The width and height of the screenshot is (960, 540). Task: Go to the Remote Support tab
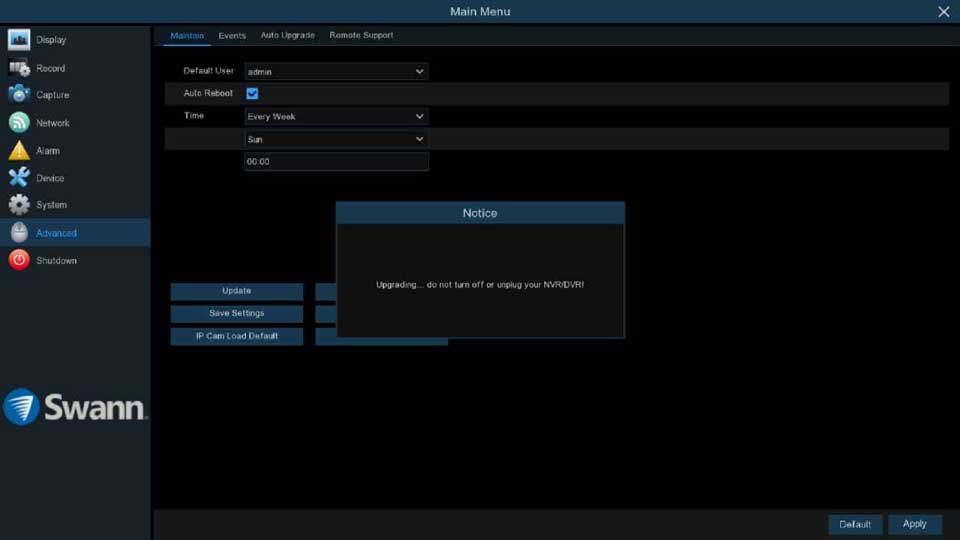point(361,36)
